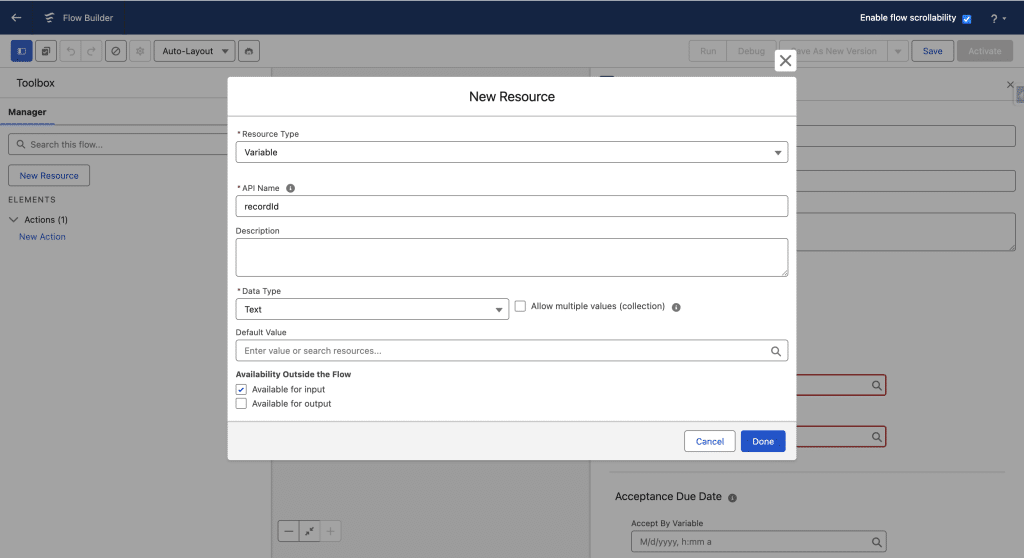Click the Cancel button
The width and height of the screenshot is (1024, 558).
[x=709, y=441]
